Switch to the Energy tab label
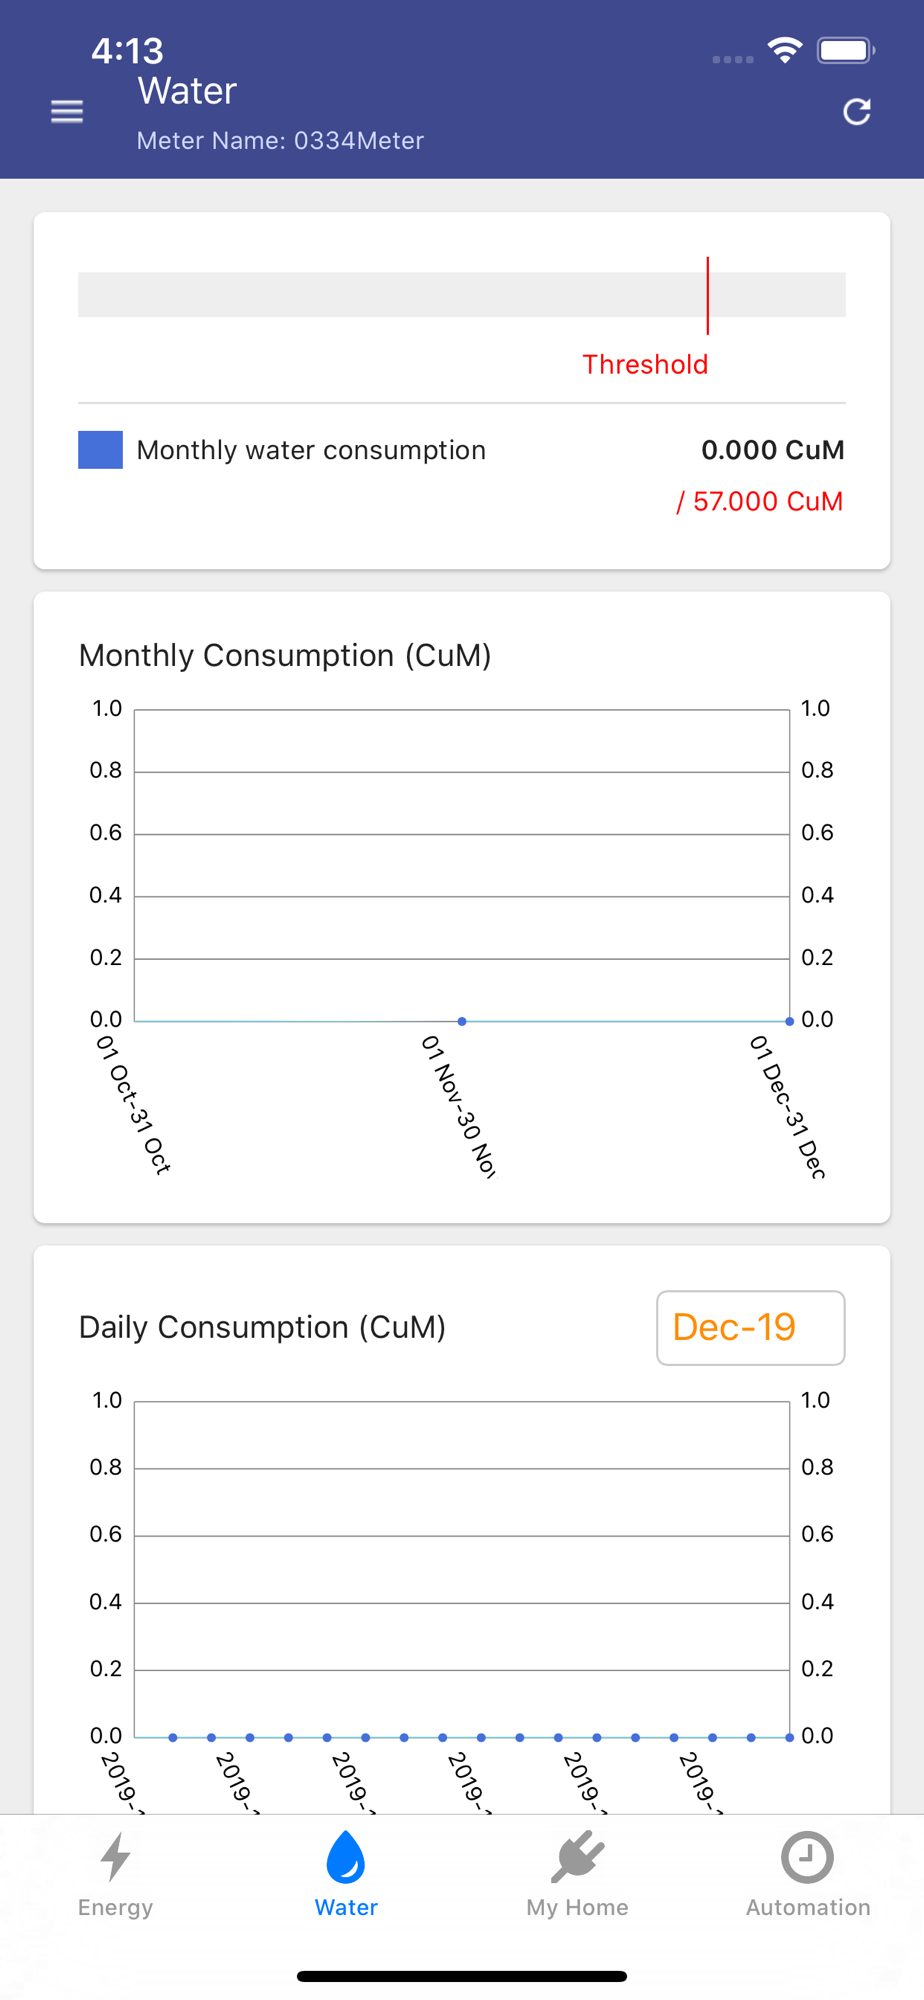 coord(116,1908)
